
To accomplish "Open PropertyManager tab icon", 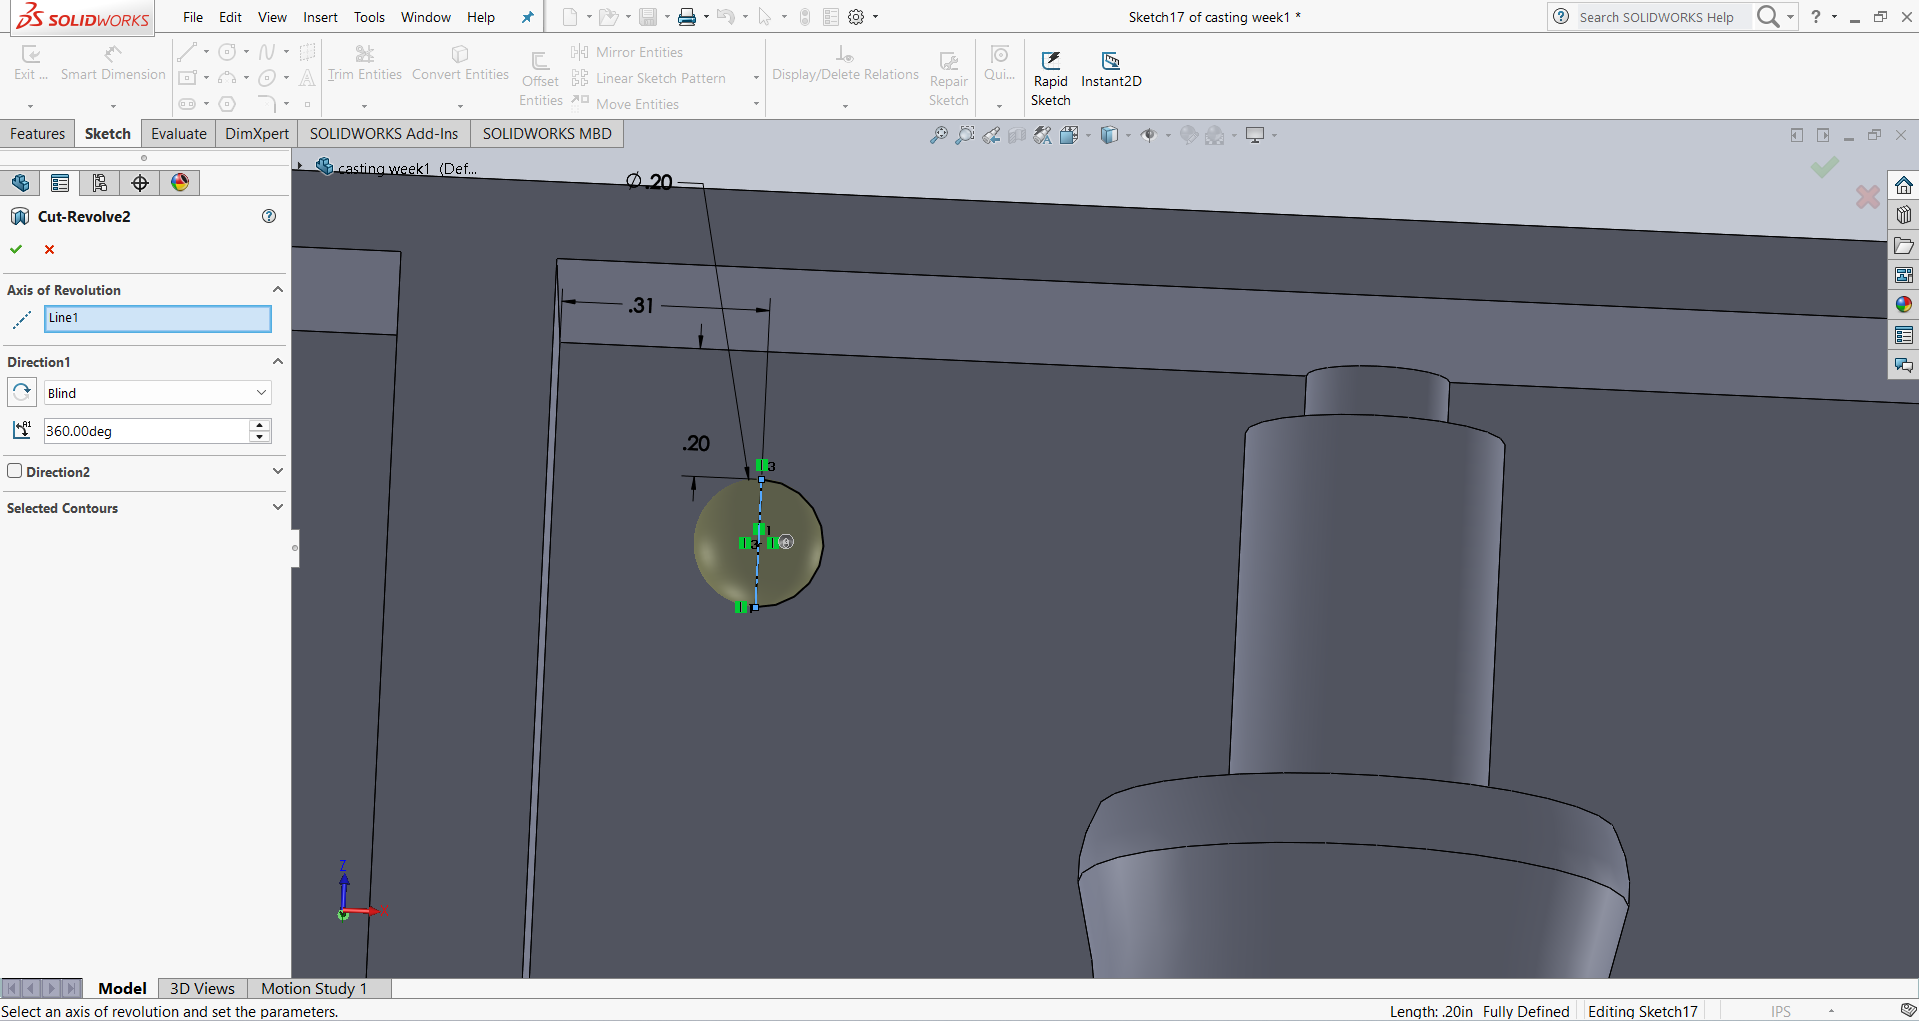I will 60,183.
